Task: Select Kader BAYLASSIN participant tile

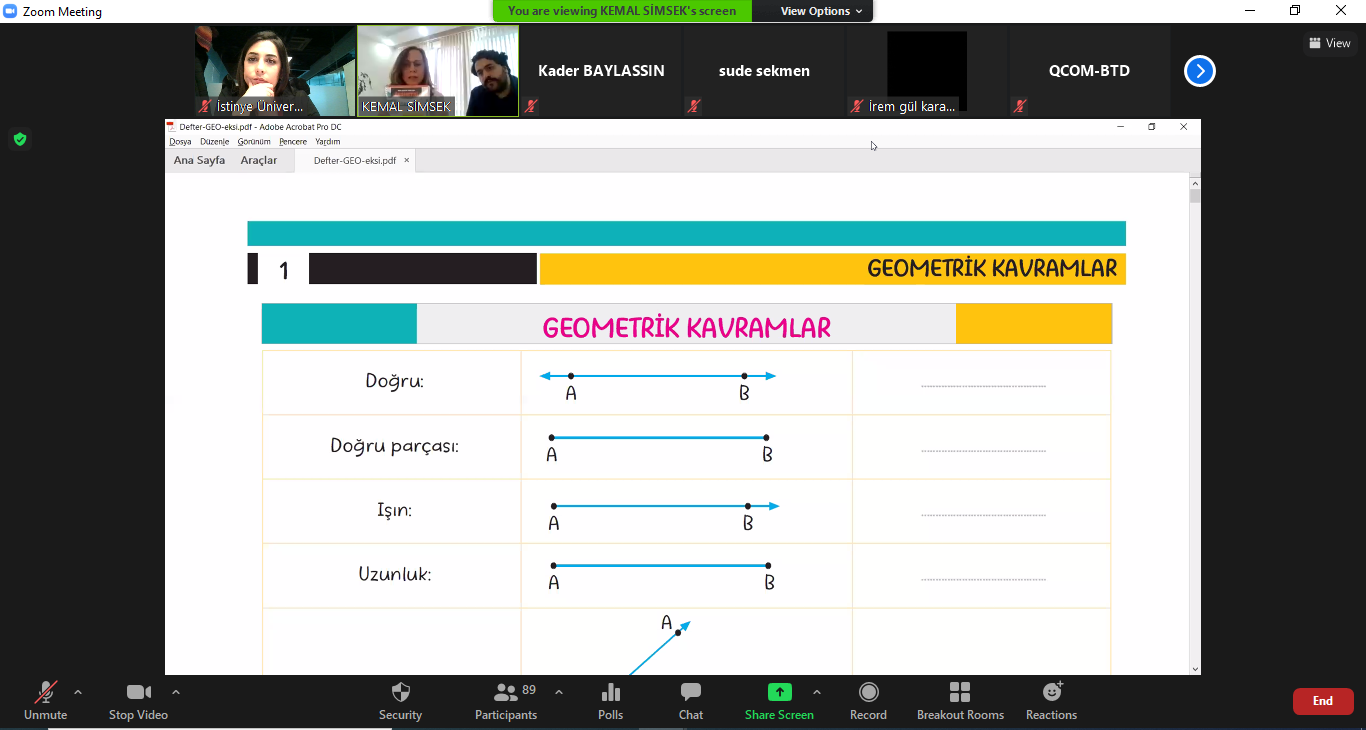Action: point(601,71)
